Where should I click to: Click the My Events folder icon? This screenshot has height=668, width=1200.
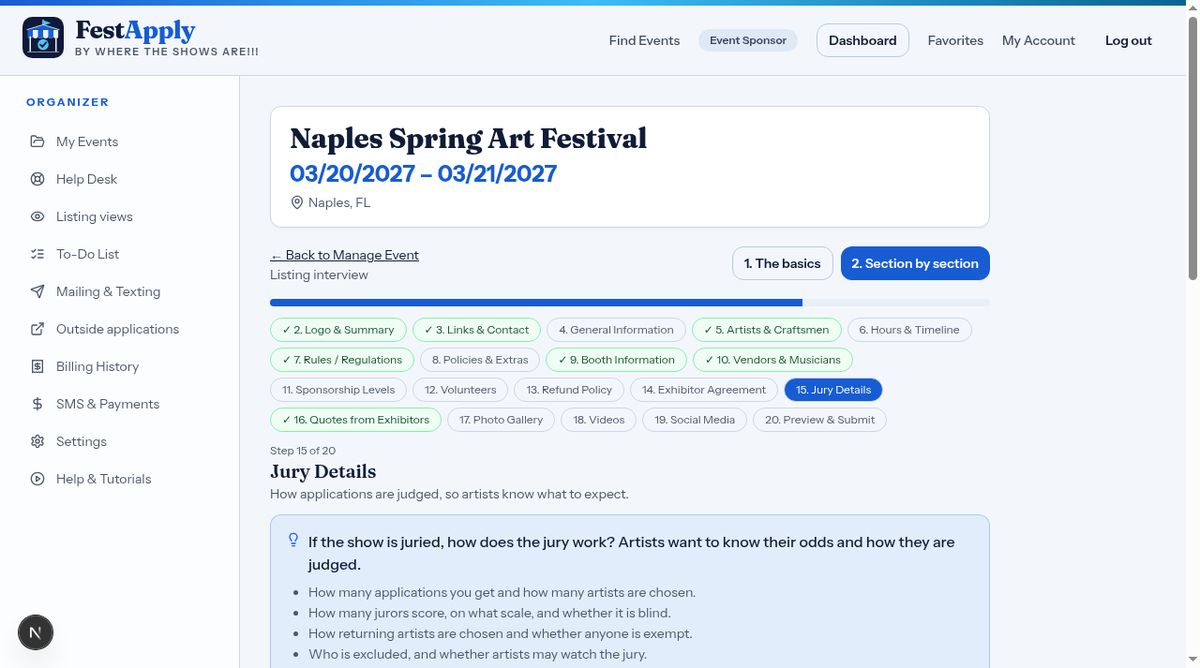(37, 141)
